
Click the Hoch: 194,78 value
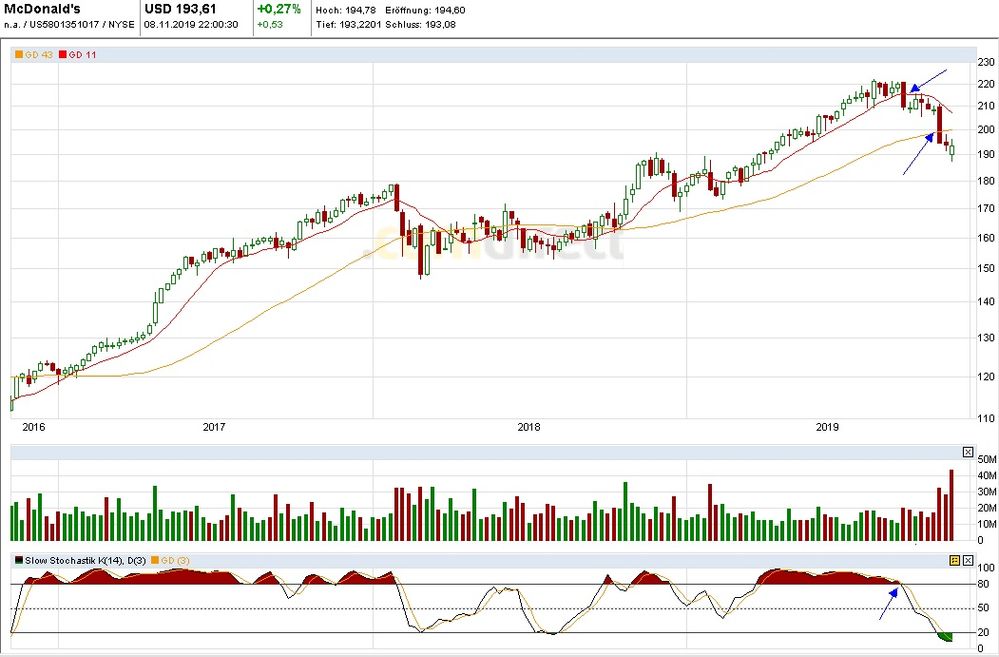pyautogui.click(x=346, y=10)
